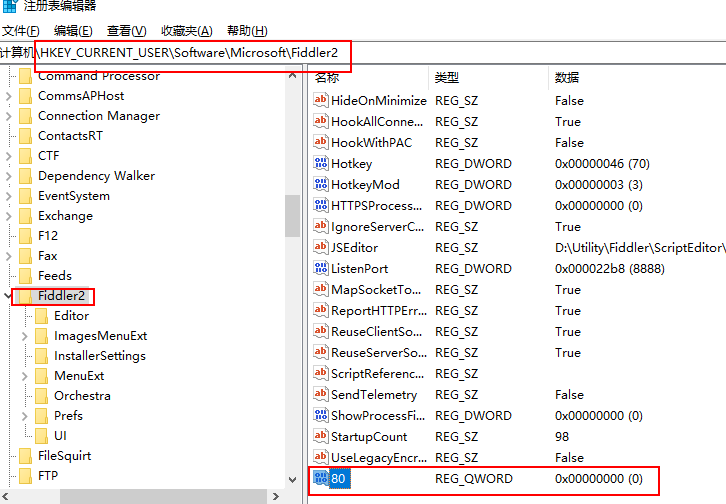The image size is (726, 504).
Task: Click the folder icon of EventSystem
Action: coord(26,196)
